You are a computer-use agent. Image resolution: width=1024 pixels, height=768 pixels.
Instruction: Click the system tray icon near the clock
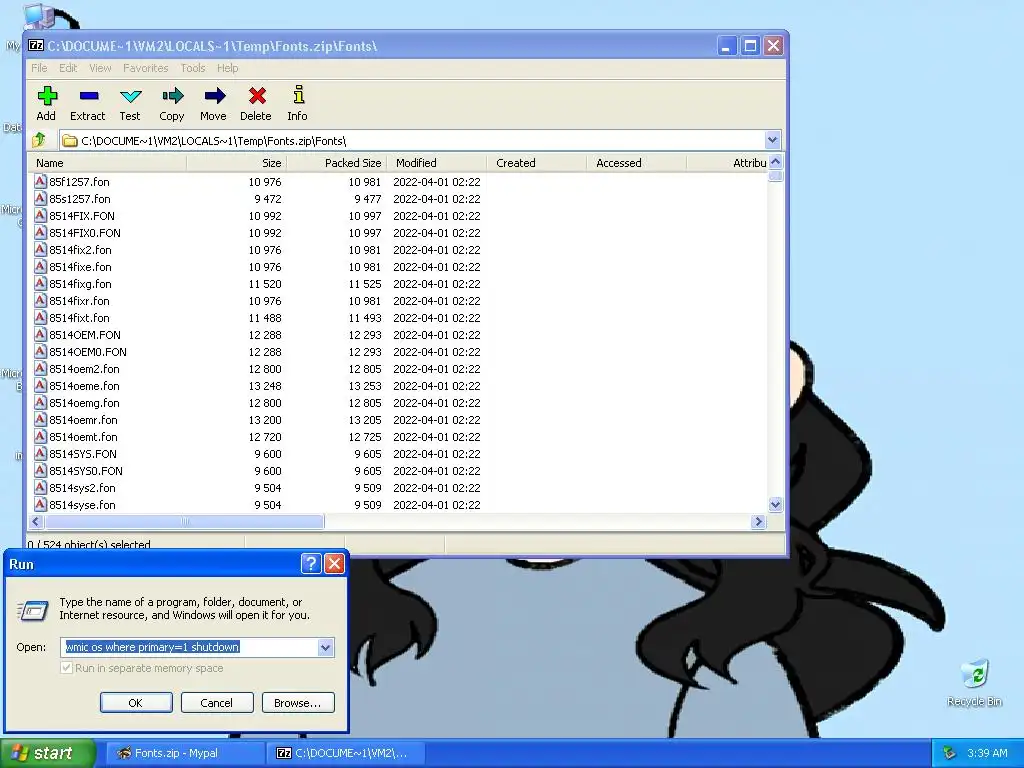(949, 753)
